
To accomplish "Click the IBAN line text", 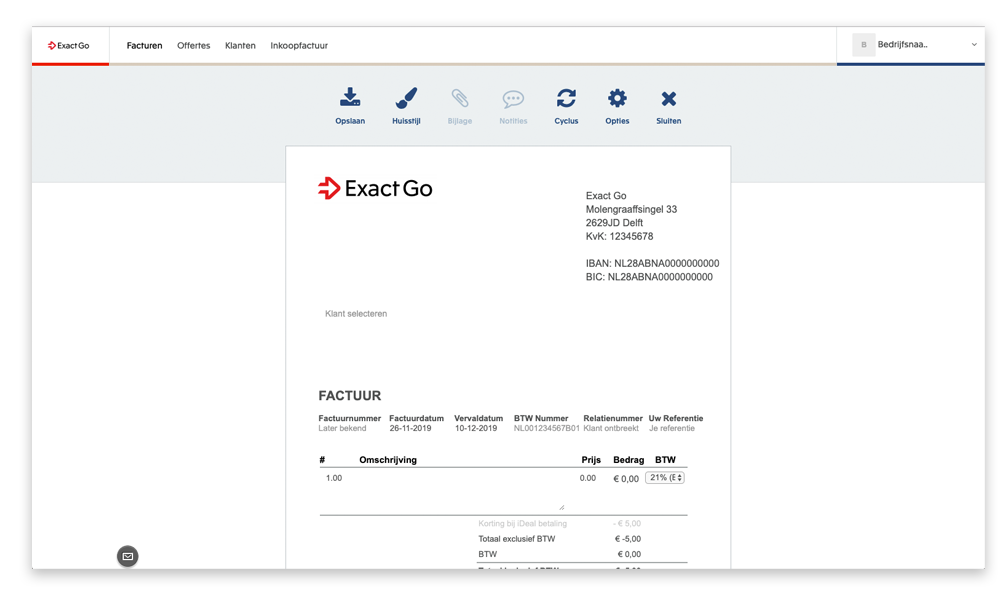I will [x=652, y=263].
